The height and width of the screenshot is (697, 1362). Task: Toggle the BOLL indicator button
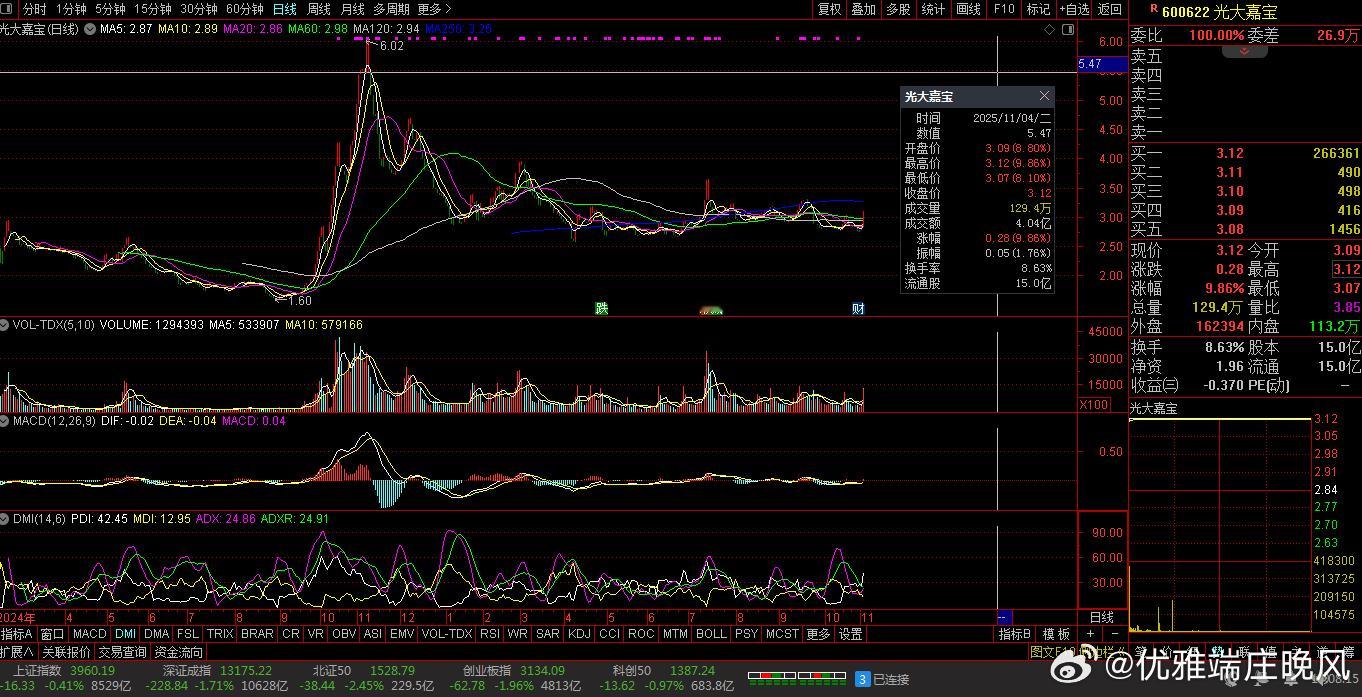(710, 634)
